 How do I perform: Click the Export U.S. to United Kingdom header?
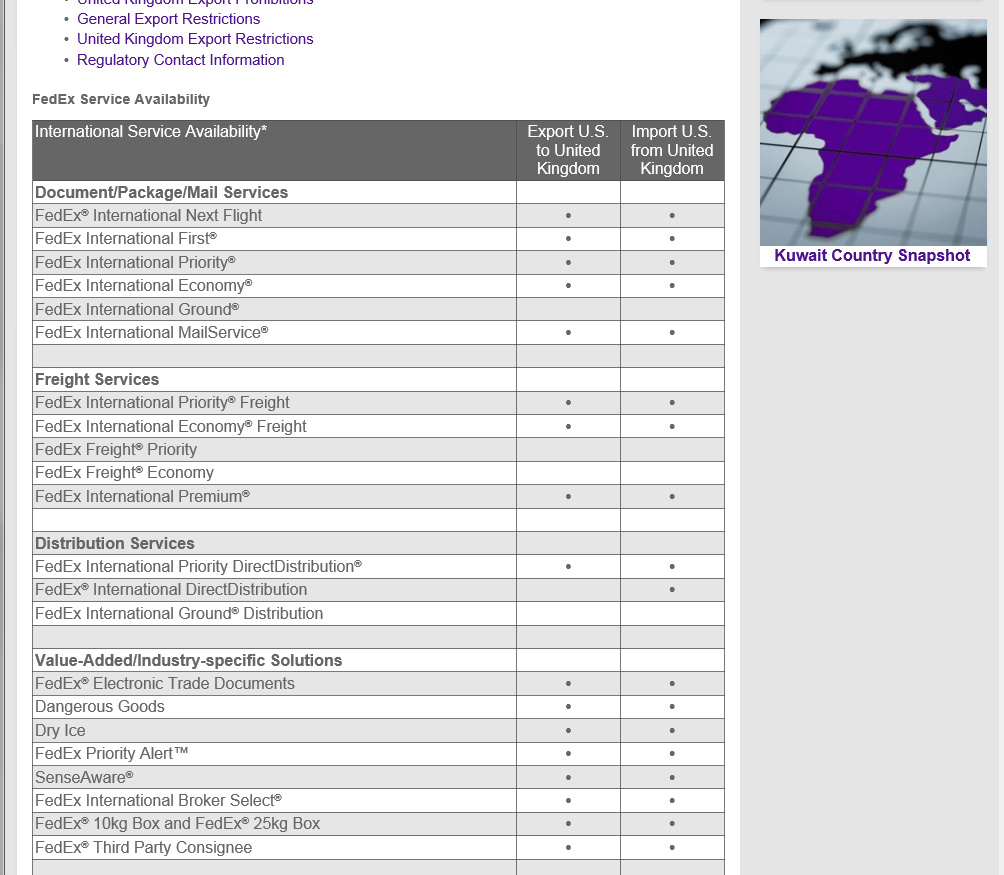568,150
